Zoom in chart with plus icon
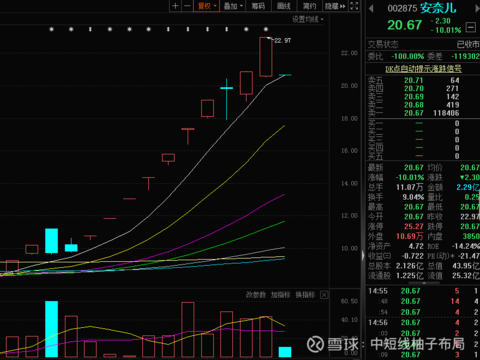This screenshot has width=480, height=360. coord(175,6)
